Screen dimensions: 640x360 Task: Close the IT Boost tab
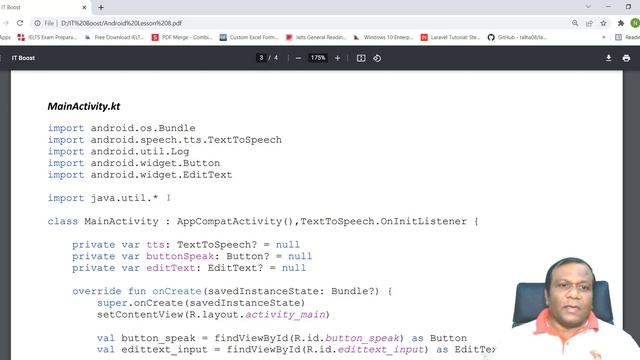tap(84, 7)
